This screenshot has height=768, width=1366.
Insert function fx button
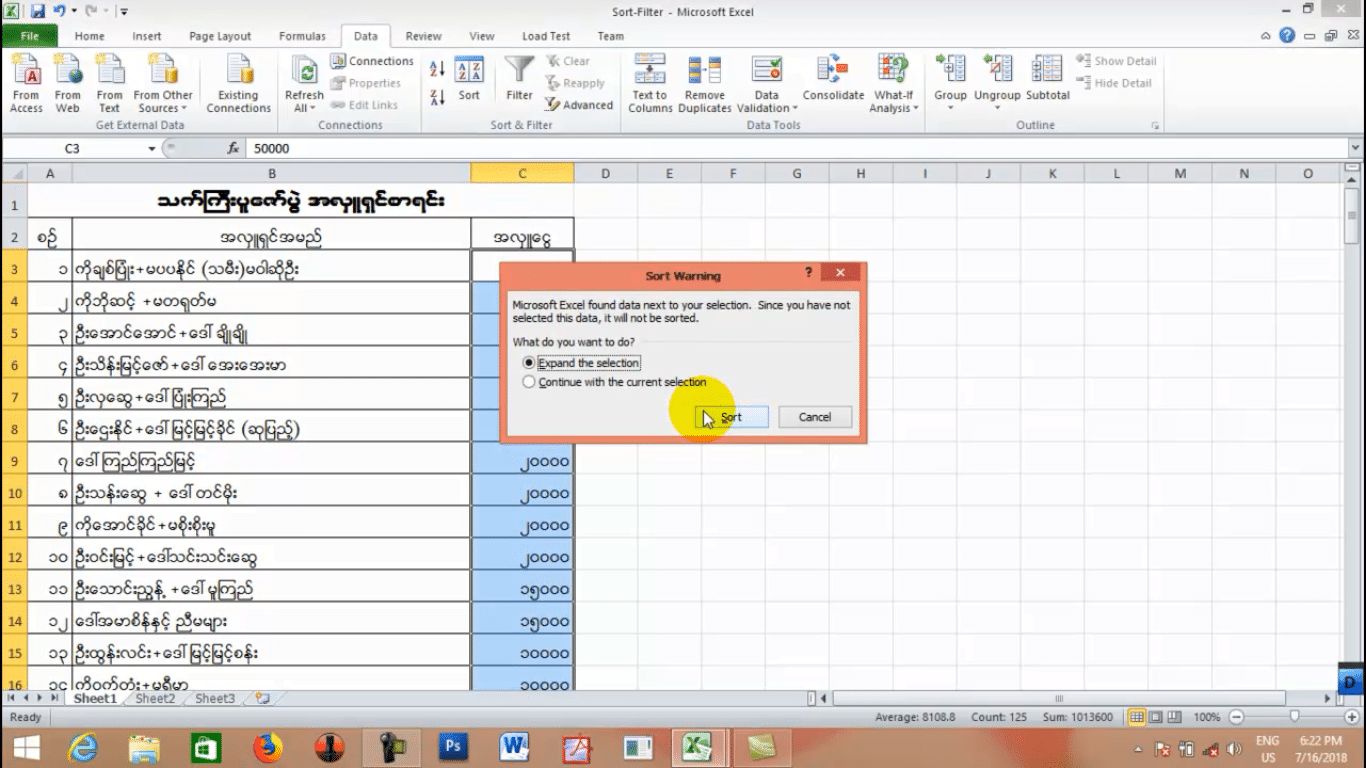(x=233, y=148)
